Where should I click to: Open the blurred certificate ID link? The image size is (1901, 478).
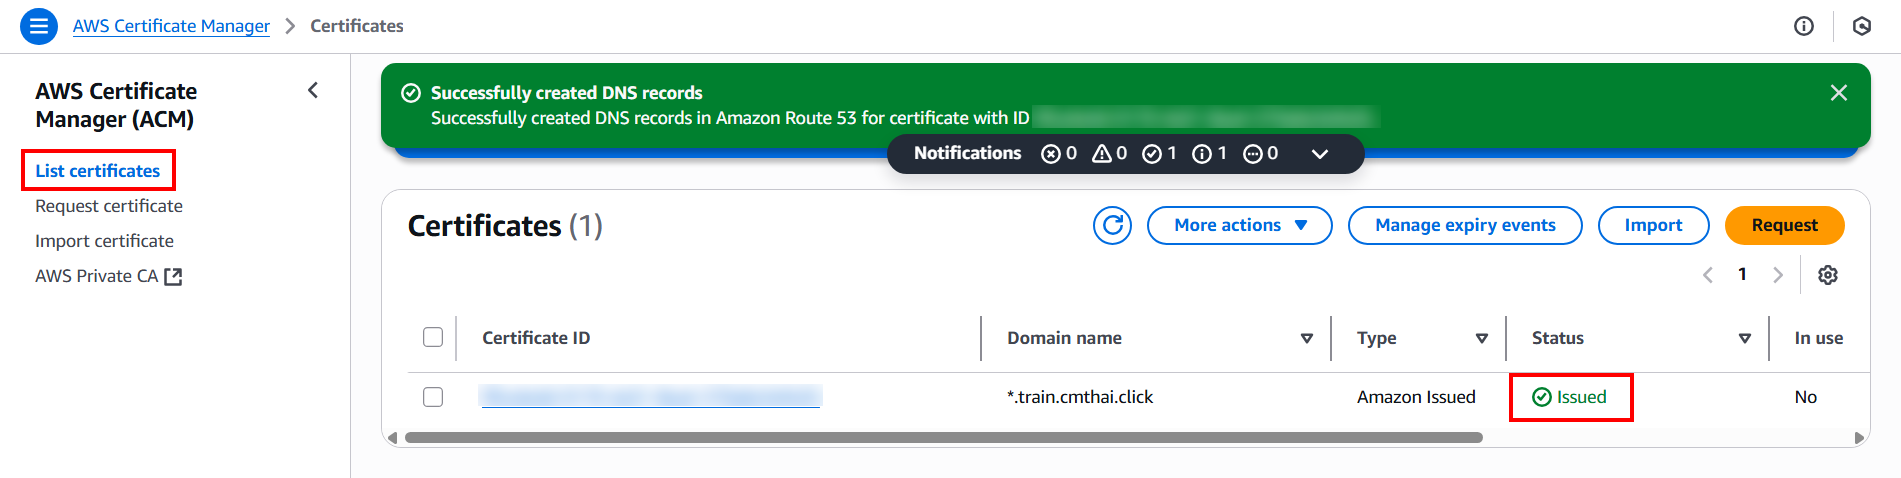tap(650, 397)
